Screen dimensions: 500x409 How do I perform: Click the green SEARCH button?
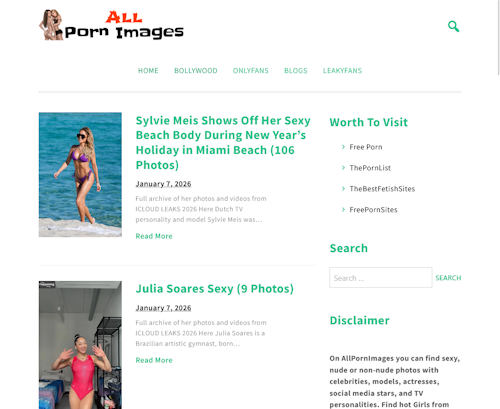448,278
